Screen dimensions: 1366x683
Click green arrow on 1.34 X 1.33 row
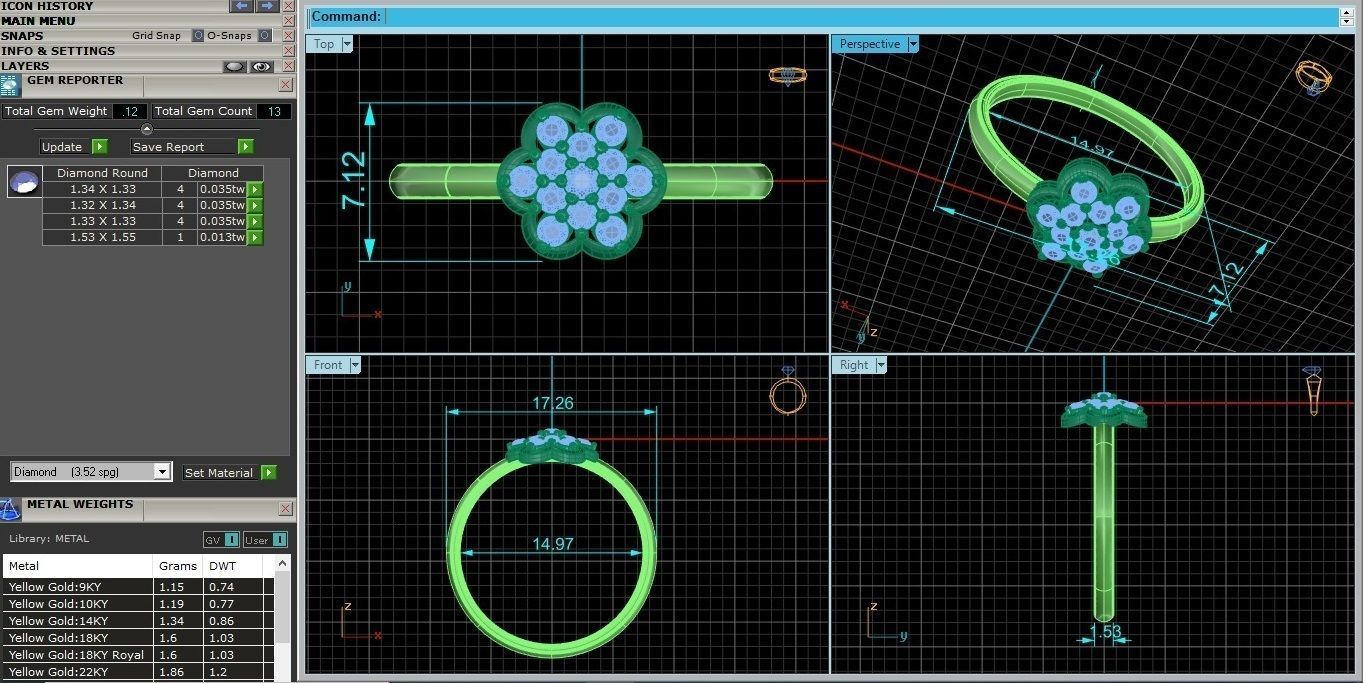click(255, 189)
